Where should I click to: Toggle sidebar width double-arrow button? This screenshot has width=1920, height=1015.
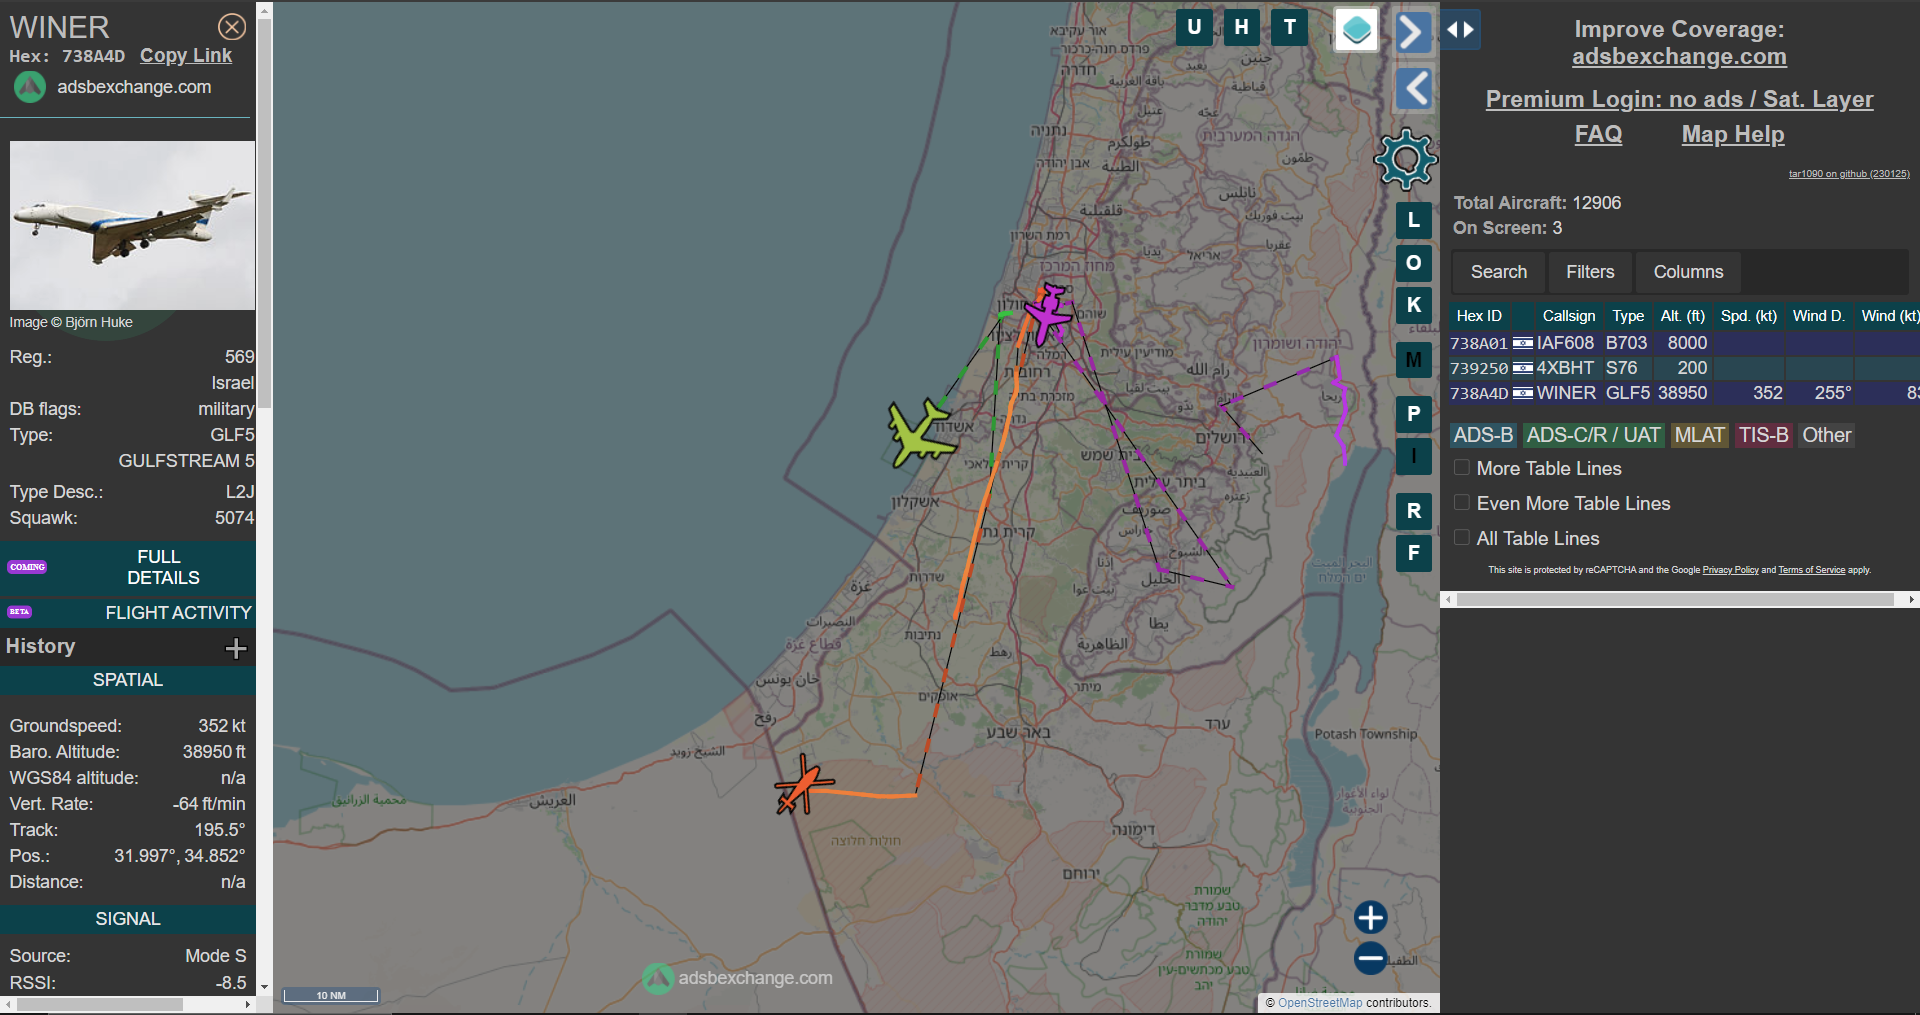coord(1461,29)
